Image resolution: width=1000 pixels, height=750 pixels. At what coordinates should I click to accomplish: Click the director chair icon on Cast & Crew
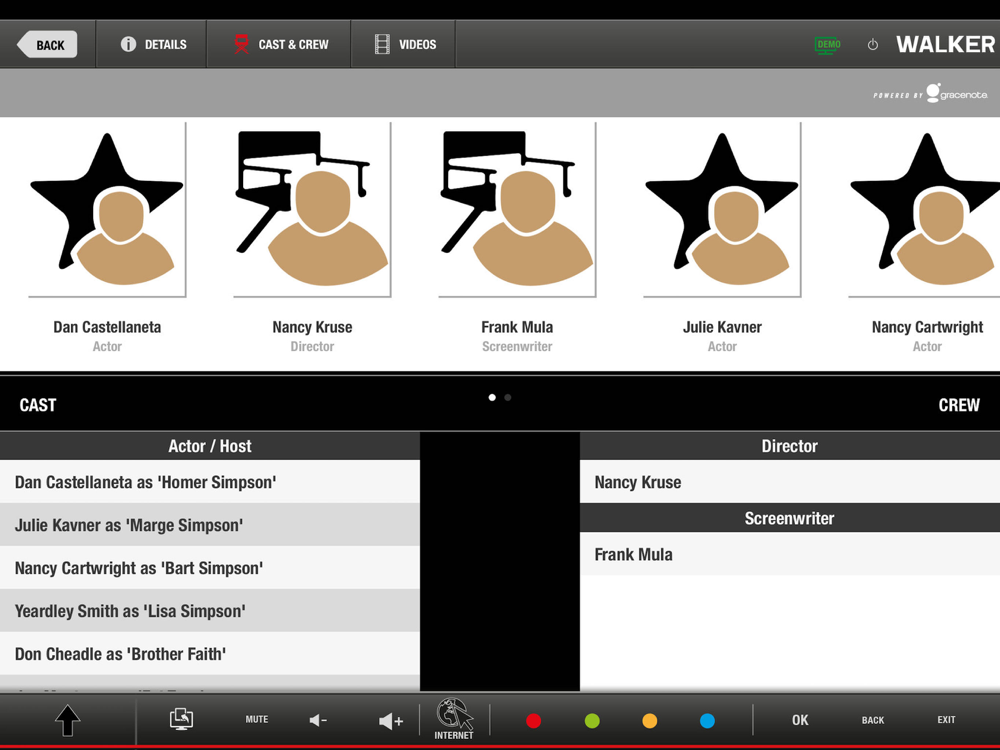[x=242, y=44]
